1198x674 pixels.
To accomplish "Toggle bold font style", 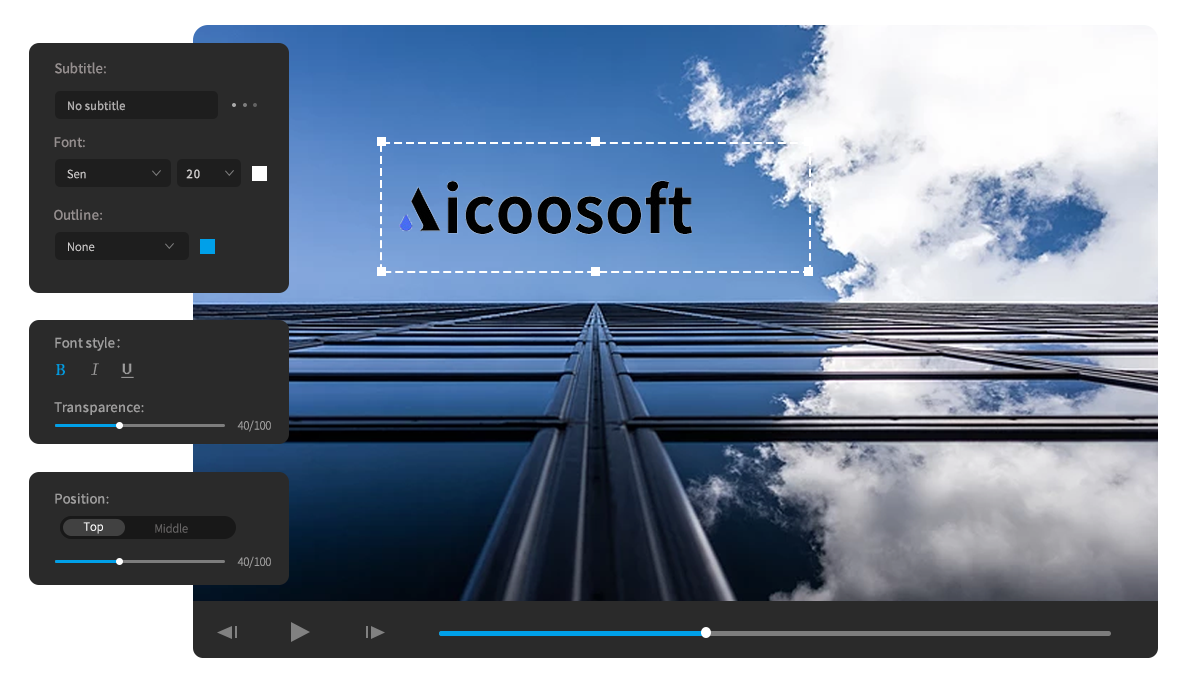I will [x=60, y=370].
